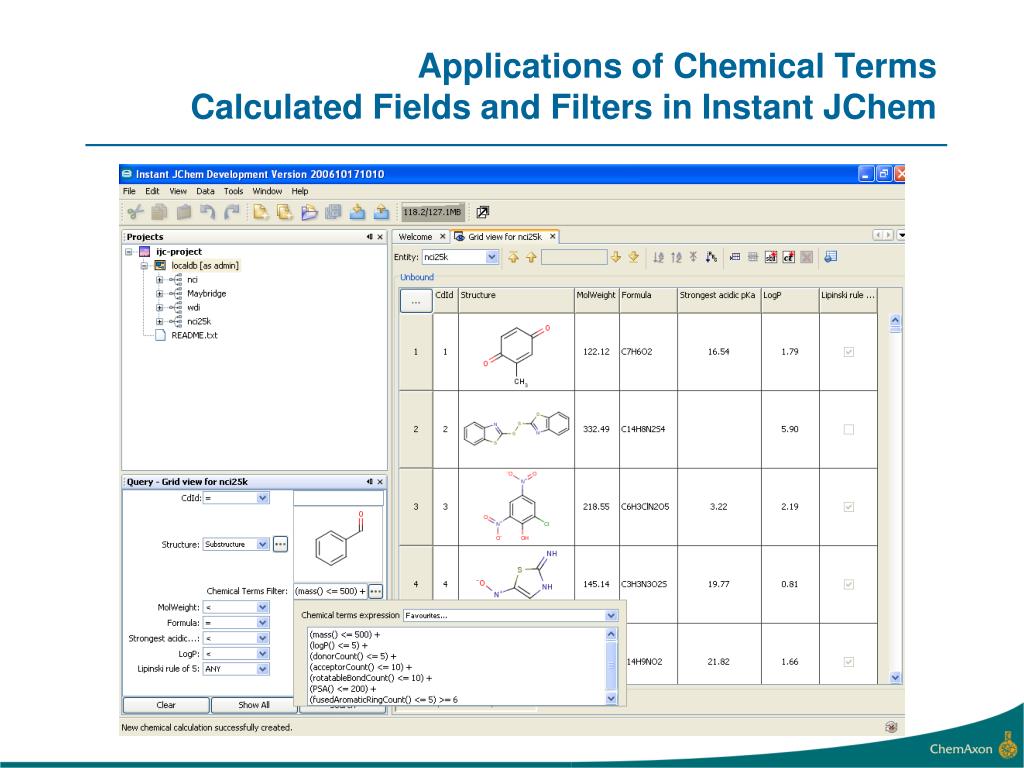Open the Lipinski rule of 5 ANY dropdown

263,669
